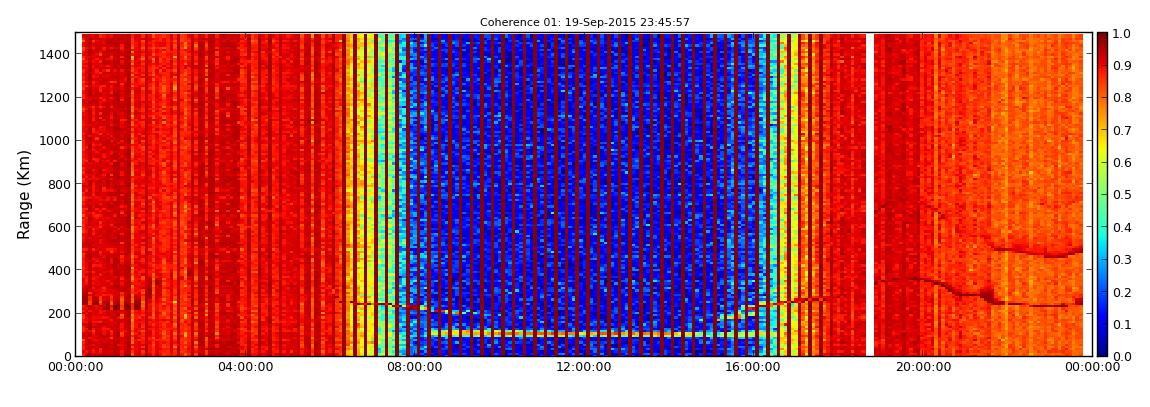Click the colorbar 0.4 tick label
Viewport: 1150px width, 407px height.
tap(1121, 227)
